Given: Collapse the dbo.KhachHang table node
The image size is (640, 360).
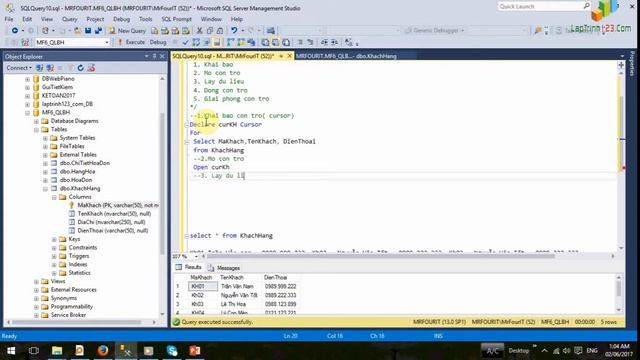Looking at the screenshot, I should (x=45, y=189).
